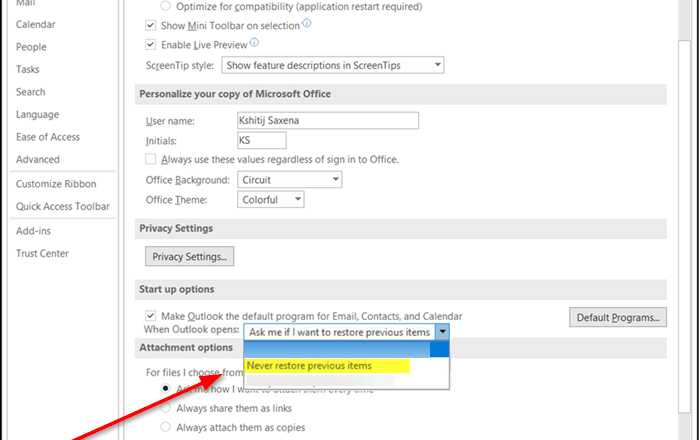Viewport: 700px width, 440px height.
Task: Expand the Office Background dropdown
Action: coord(335,180)
